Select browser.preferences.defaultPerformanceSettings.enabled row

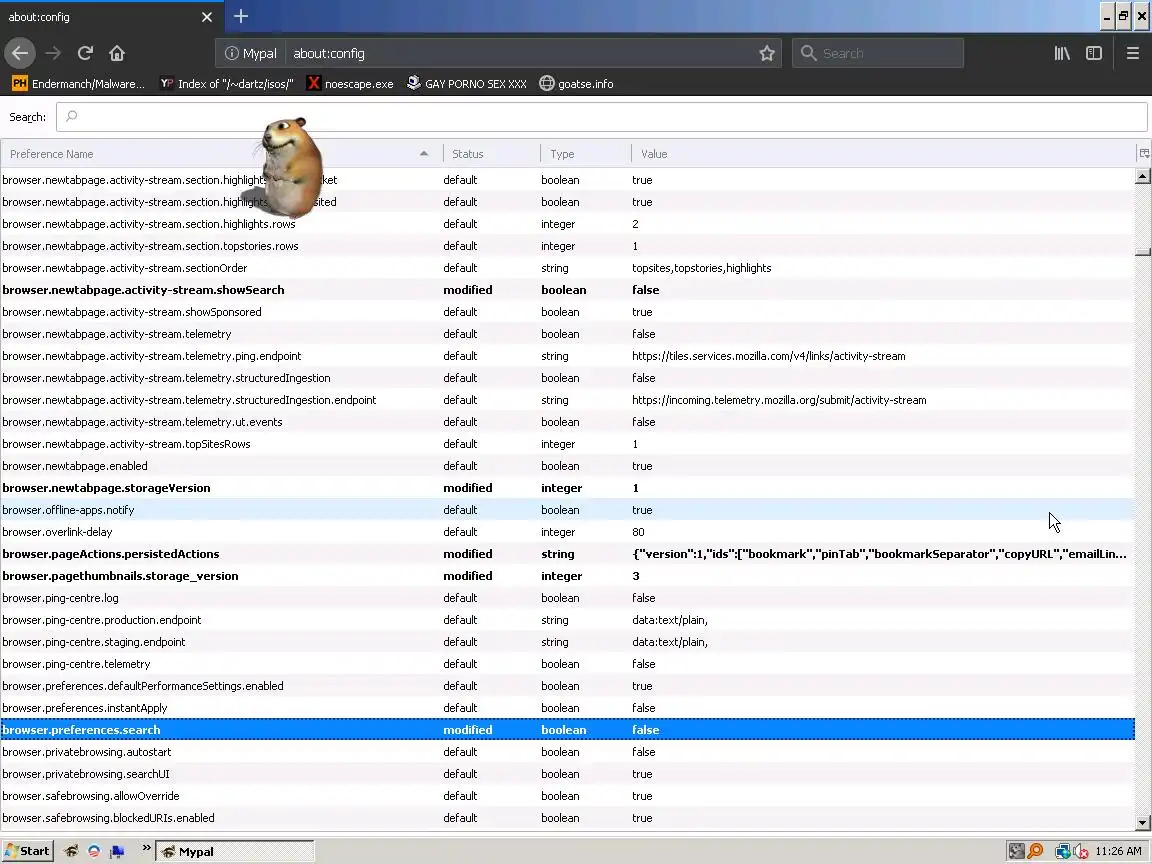click(x=567, y=686)
